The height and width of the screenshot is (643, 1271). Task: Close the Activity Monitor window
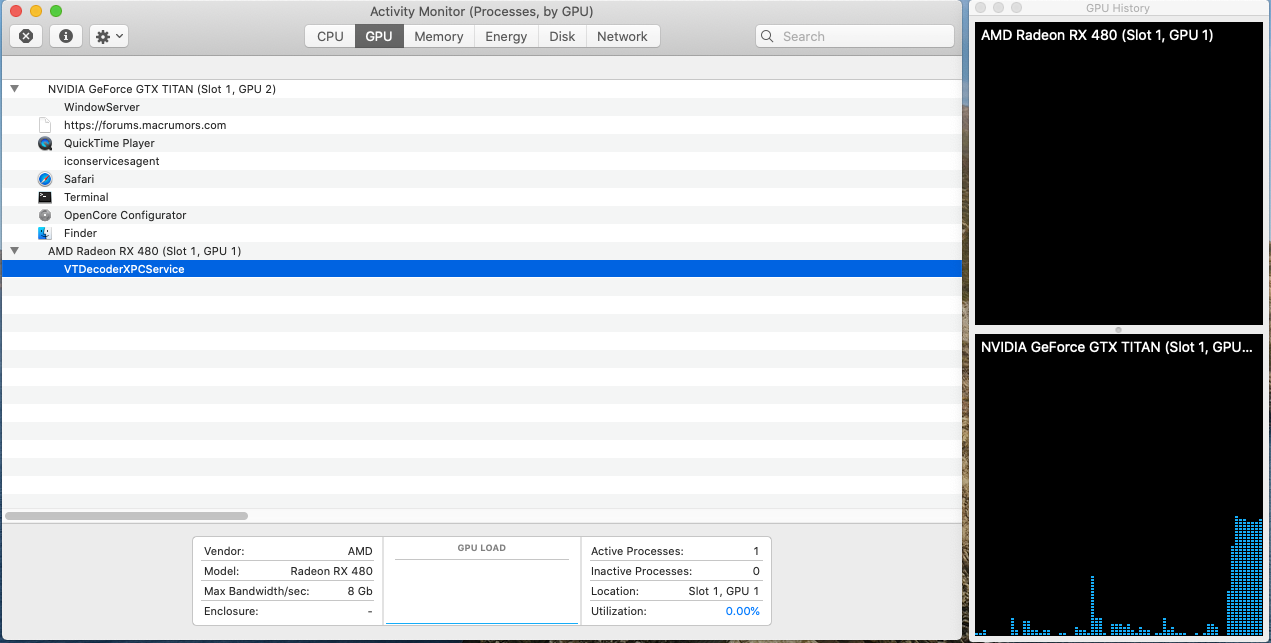pyautogui.click(x=16, y=11)
